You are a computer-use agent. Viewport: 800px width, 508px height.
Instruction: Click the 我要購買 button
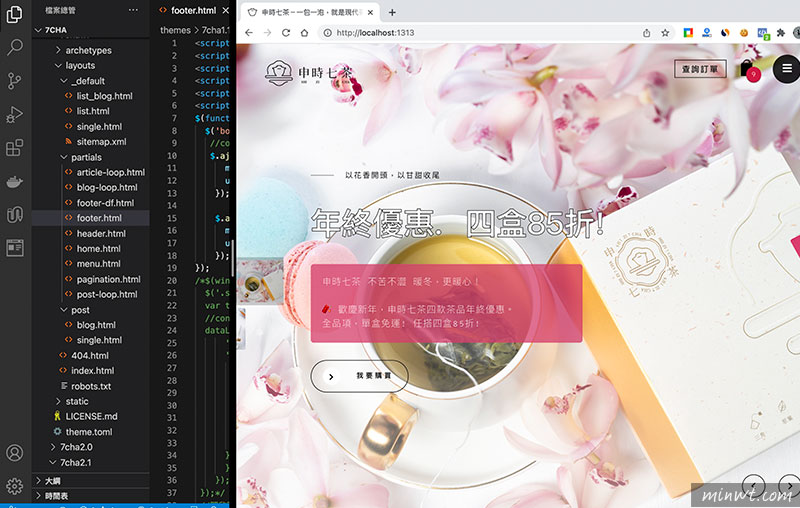click(359, 376)
